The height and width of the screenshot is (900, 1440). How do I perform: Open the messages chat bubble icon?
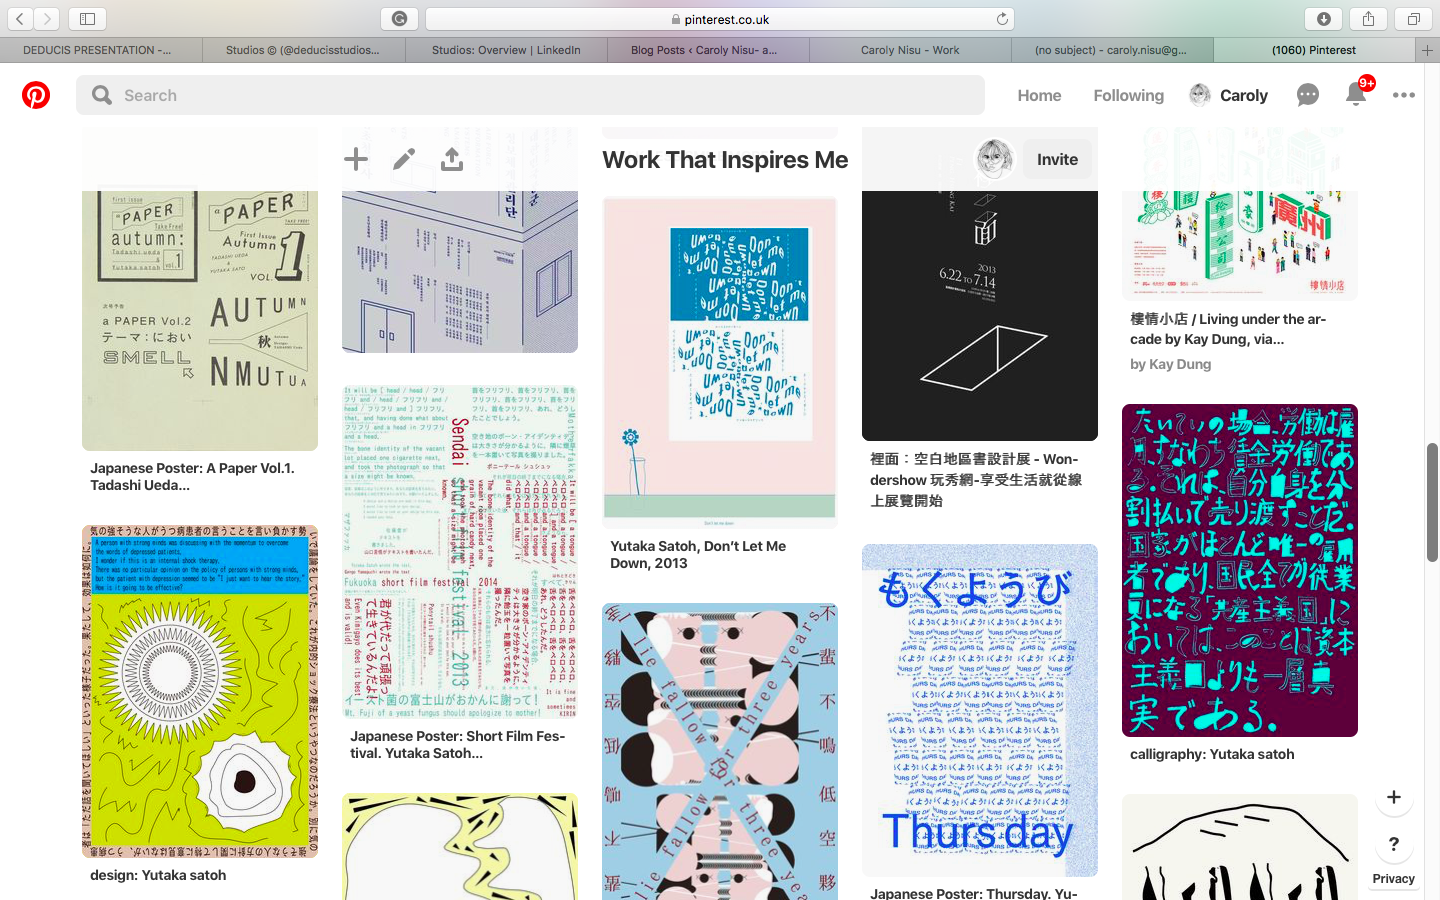(x=1308, y=95)
